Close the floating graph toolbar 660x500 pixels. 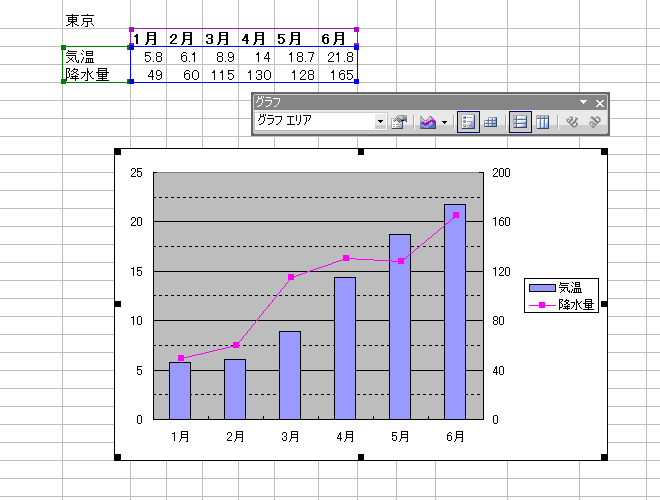pos(599,103)
